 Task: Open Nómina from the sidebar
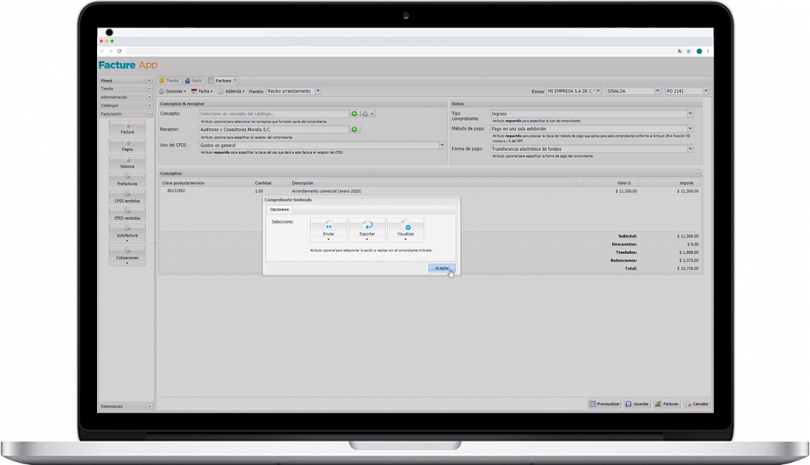click(x=127, y=163)
